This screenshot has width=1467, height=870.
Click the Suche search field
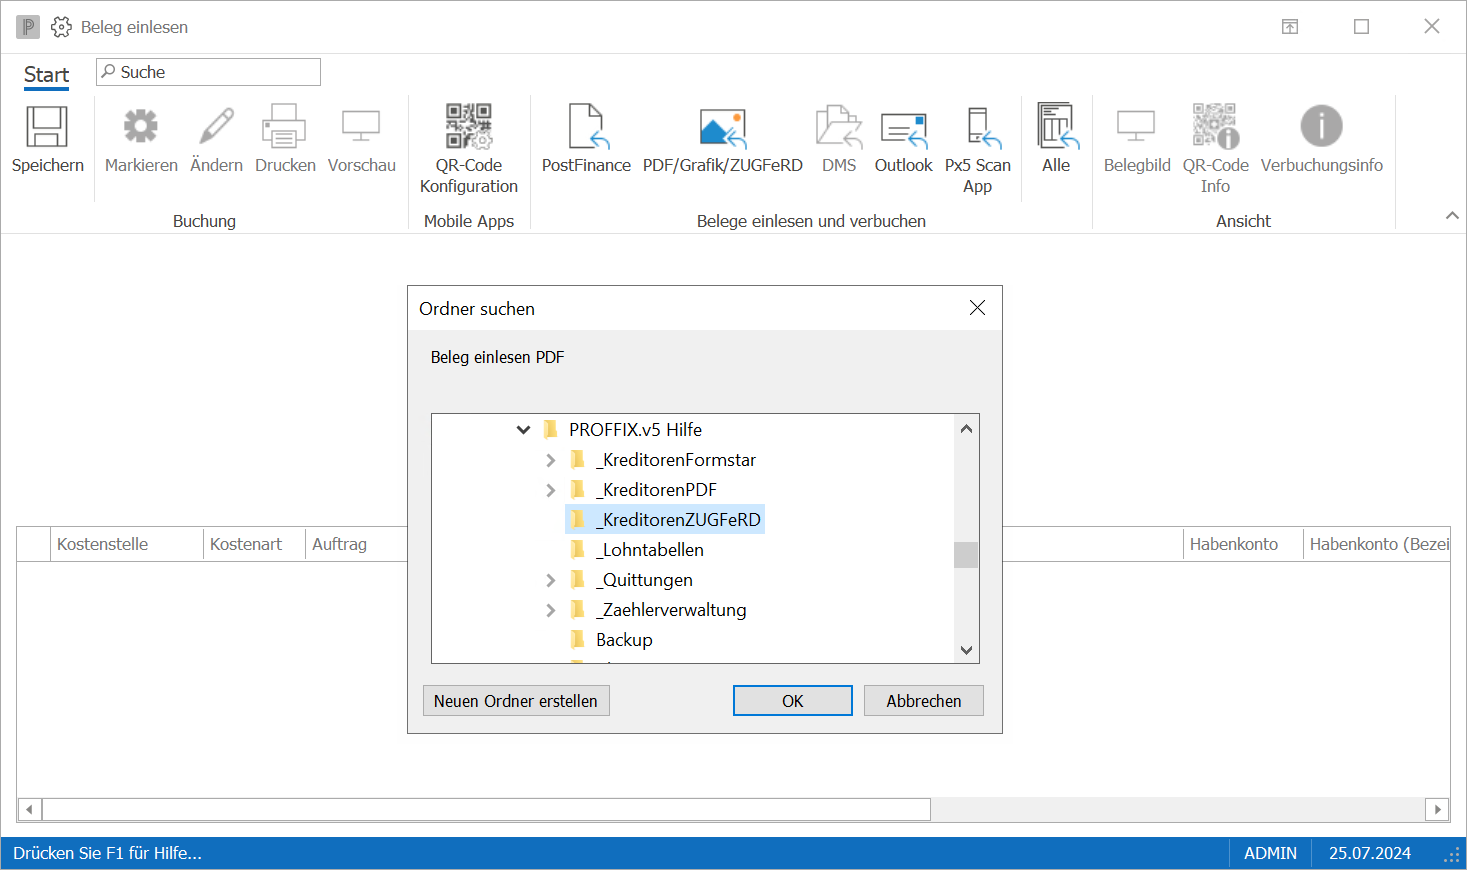208,72
